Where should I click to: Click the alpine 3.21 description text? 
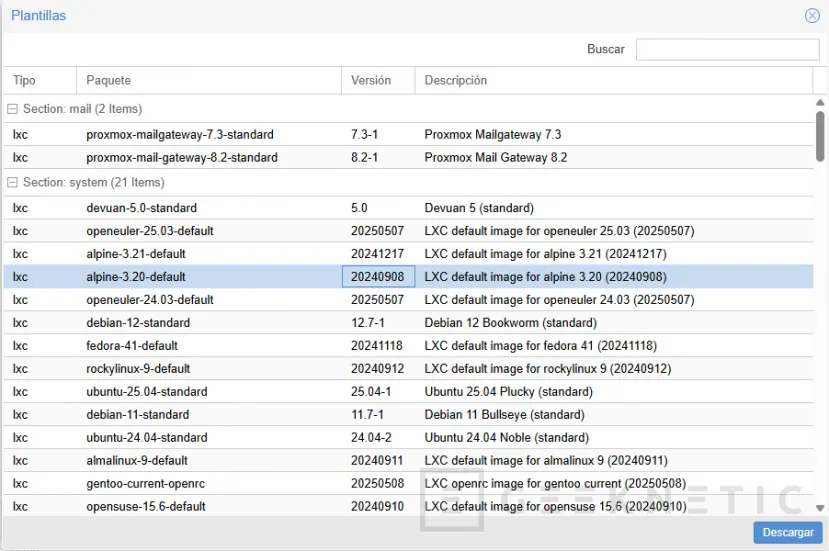(546, 254)
